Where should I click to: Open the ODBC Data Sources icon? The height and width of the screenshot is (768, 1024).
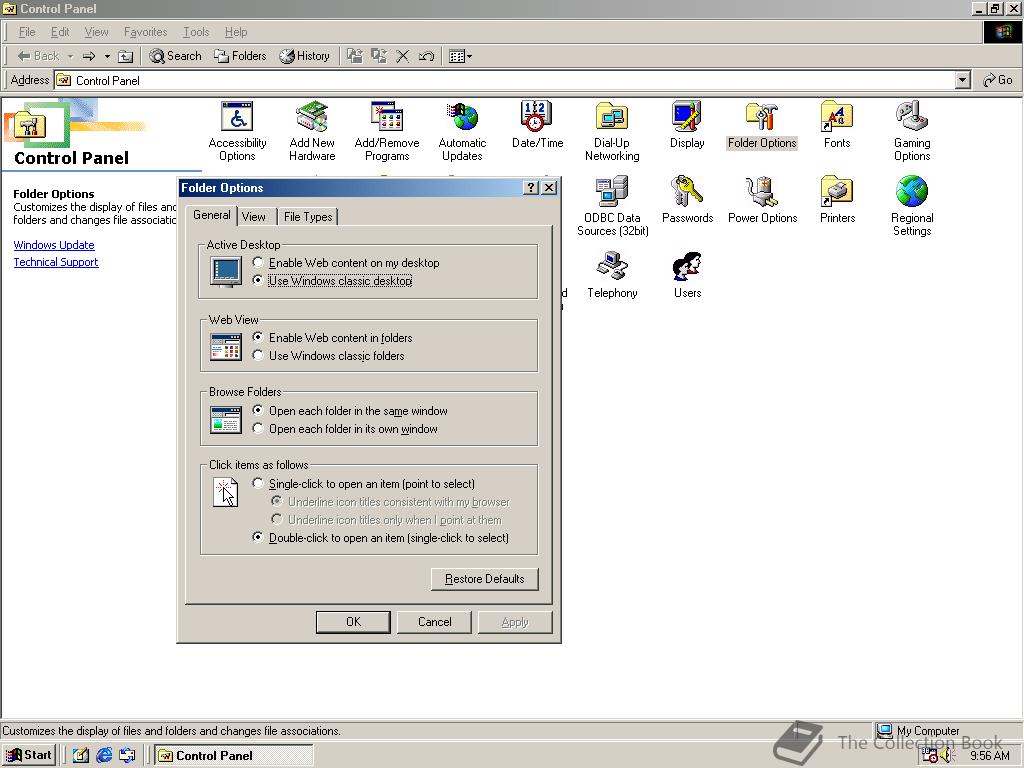612,206
